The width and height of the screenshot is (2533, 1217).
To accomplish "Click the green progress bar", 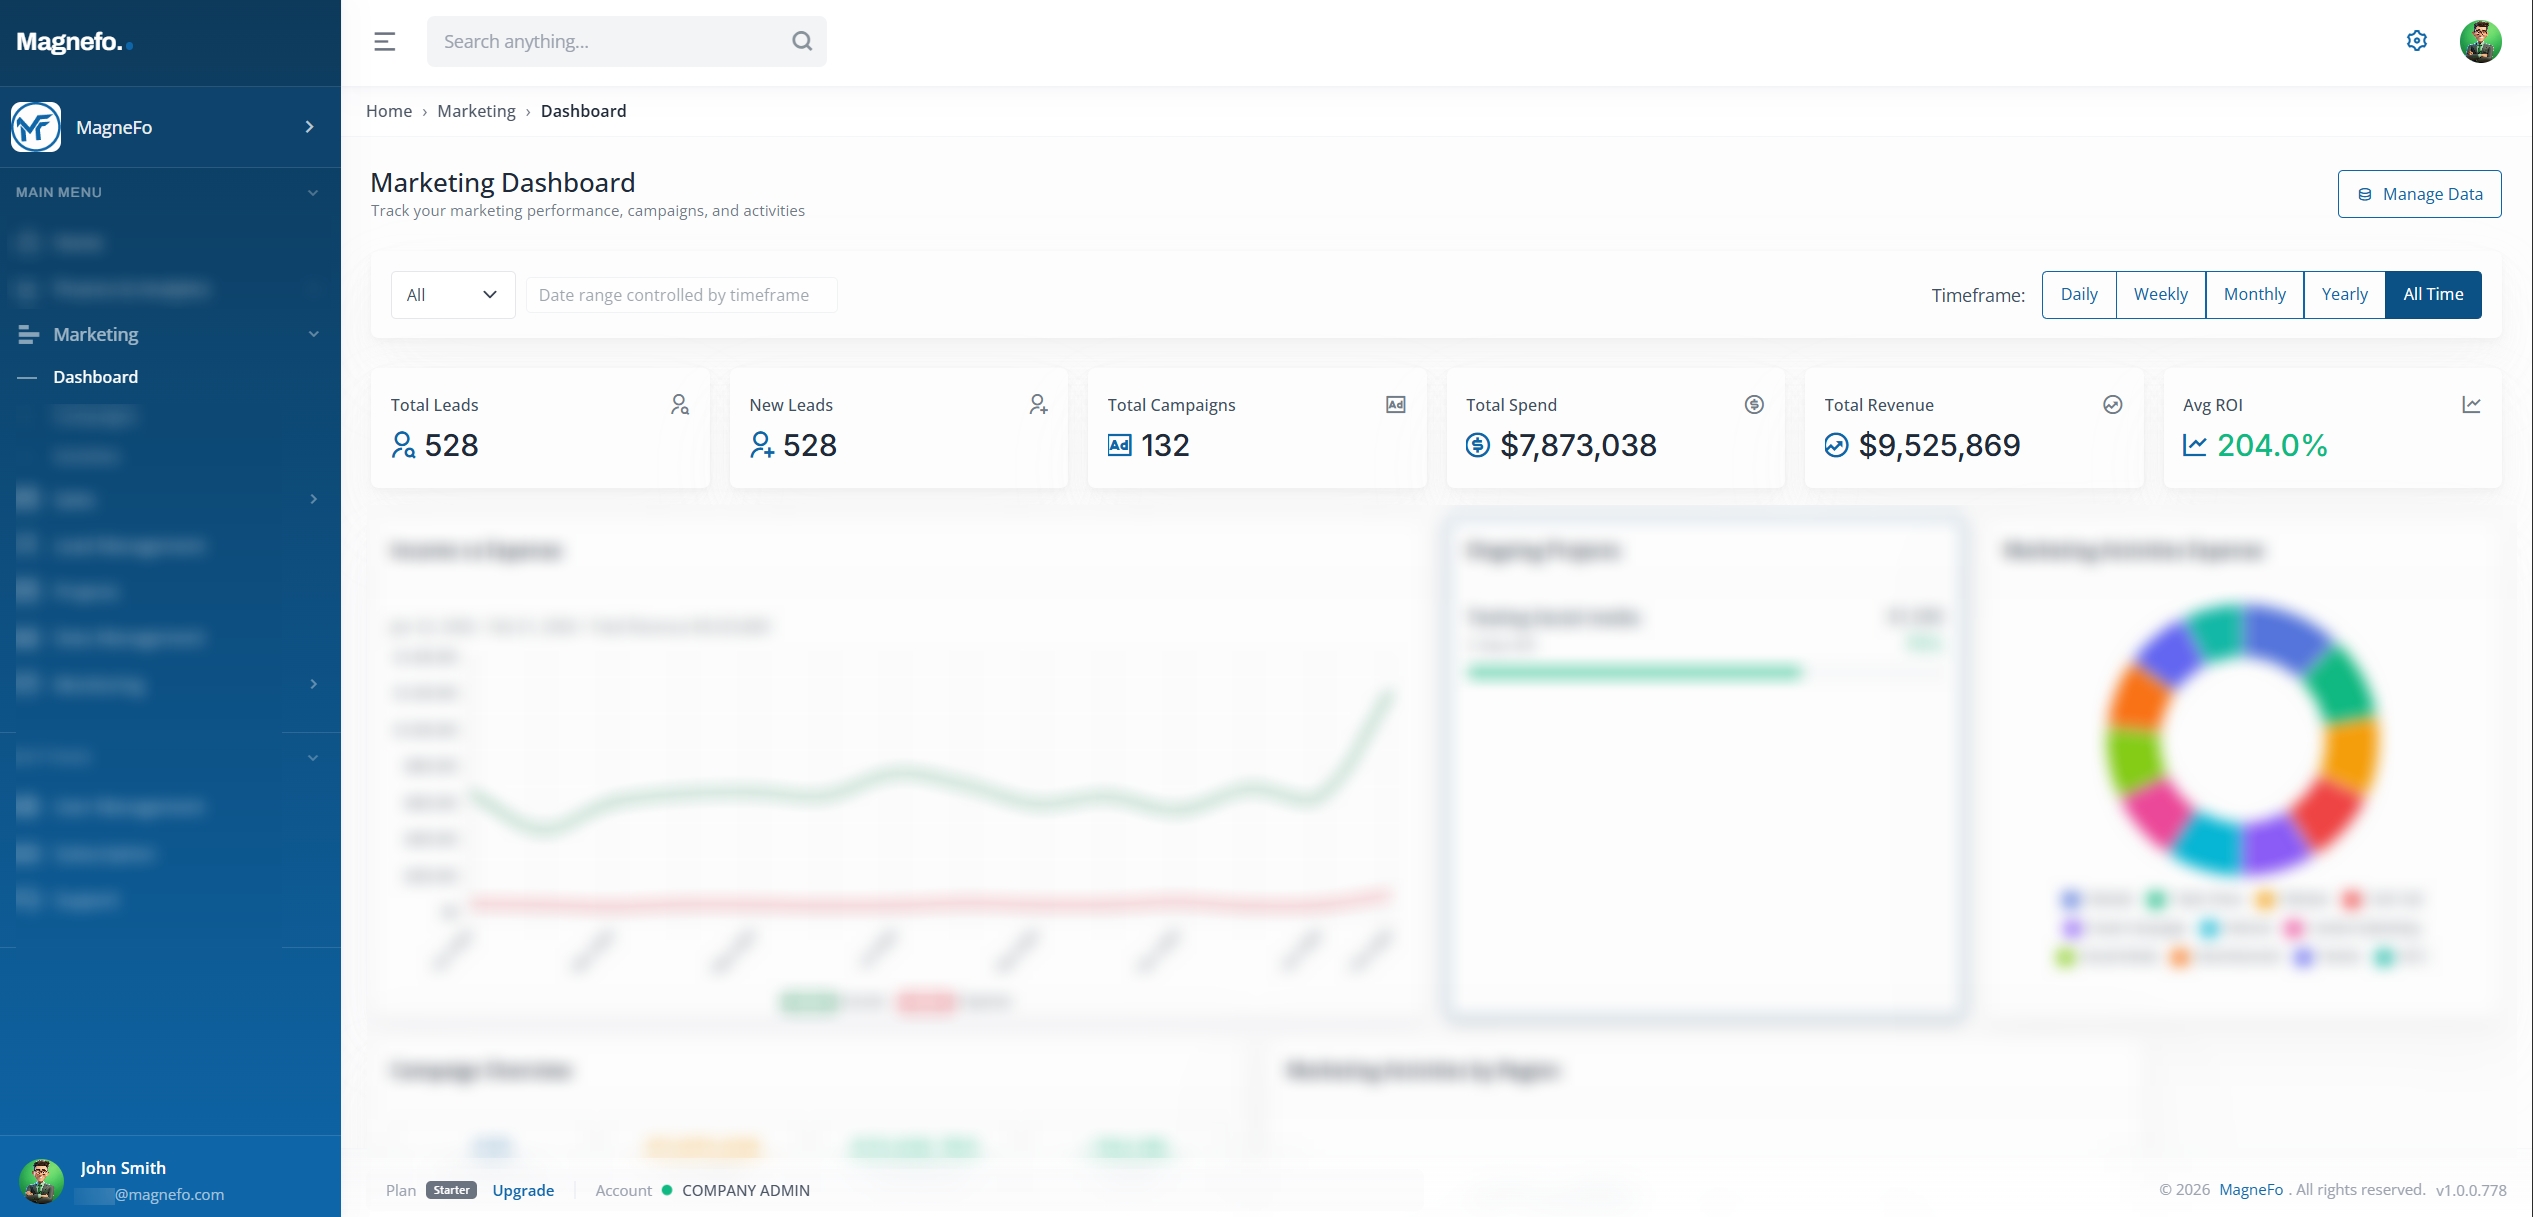I will click(1634, 673).
